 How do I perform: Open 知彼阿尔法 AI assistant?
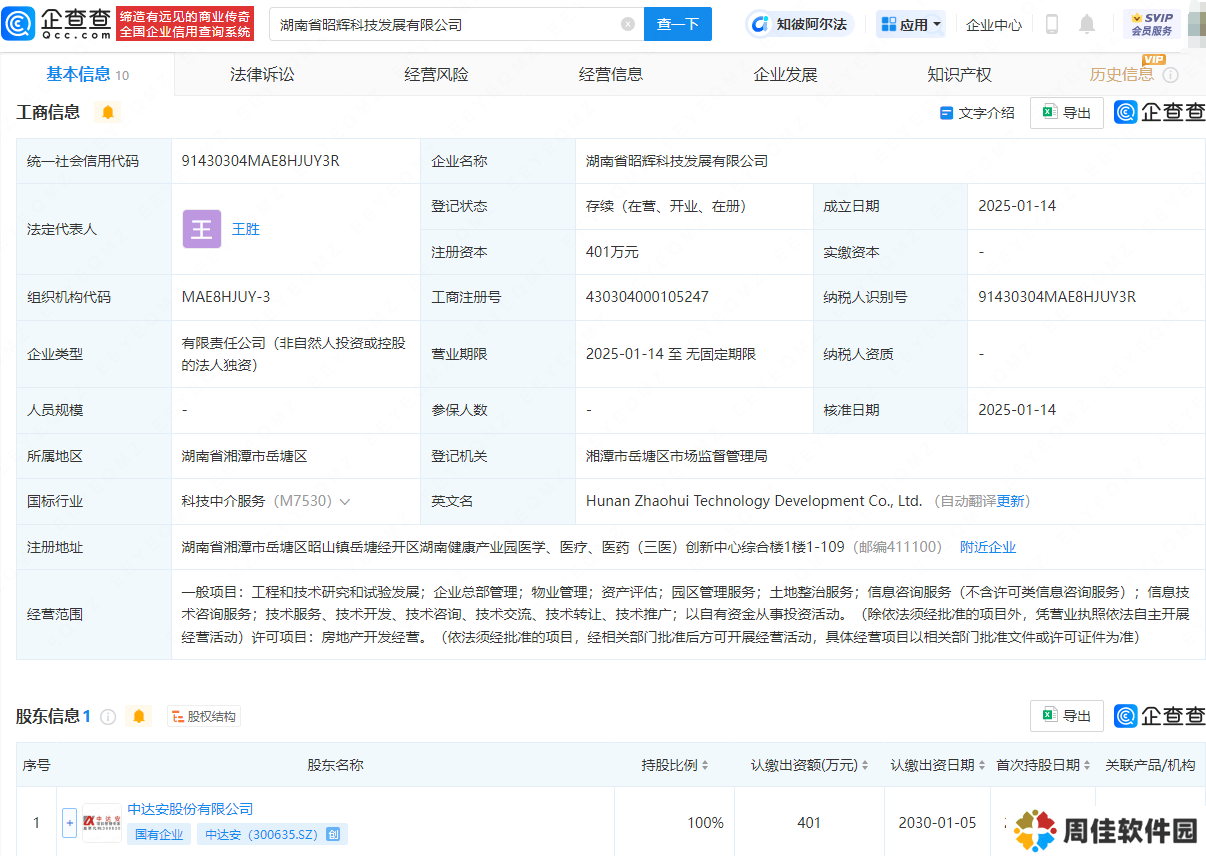tap(802, 24)
